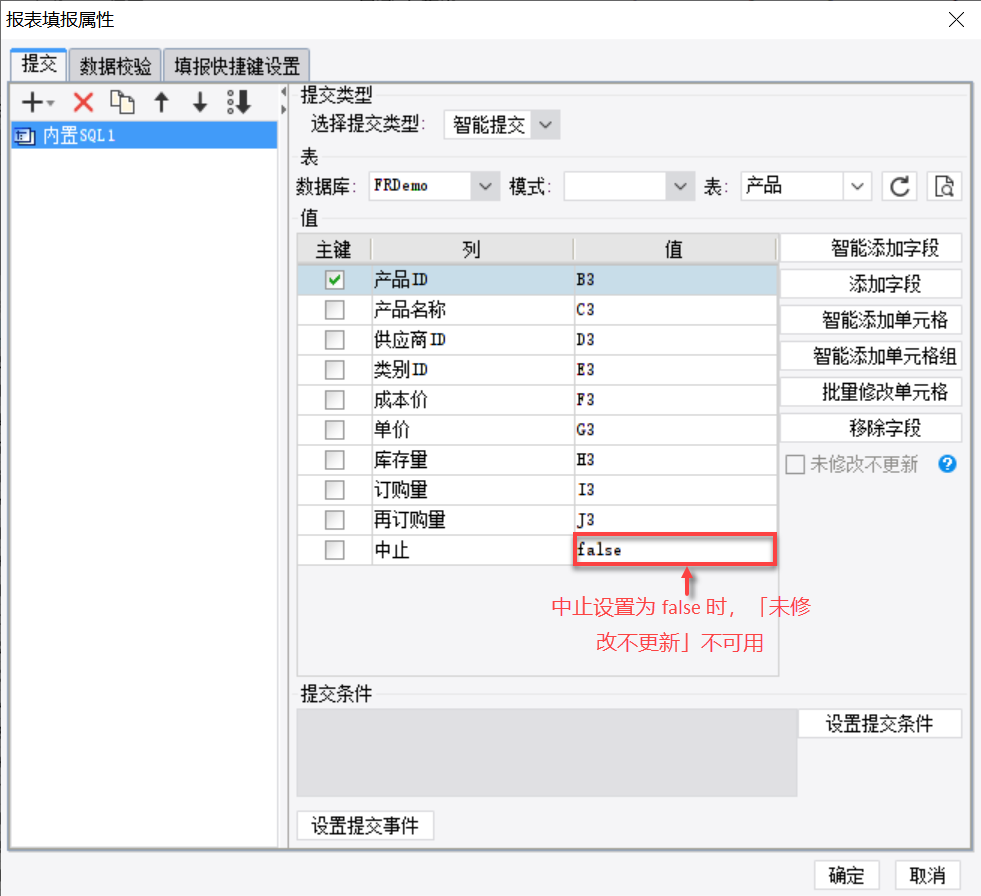Click the 添加字段 button
This screenshot has height=896, width=981.
(x=871, y=284)
